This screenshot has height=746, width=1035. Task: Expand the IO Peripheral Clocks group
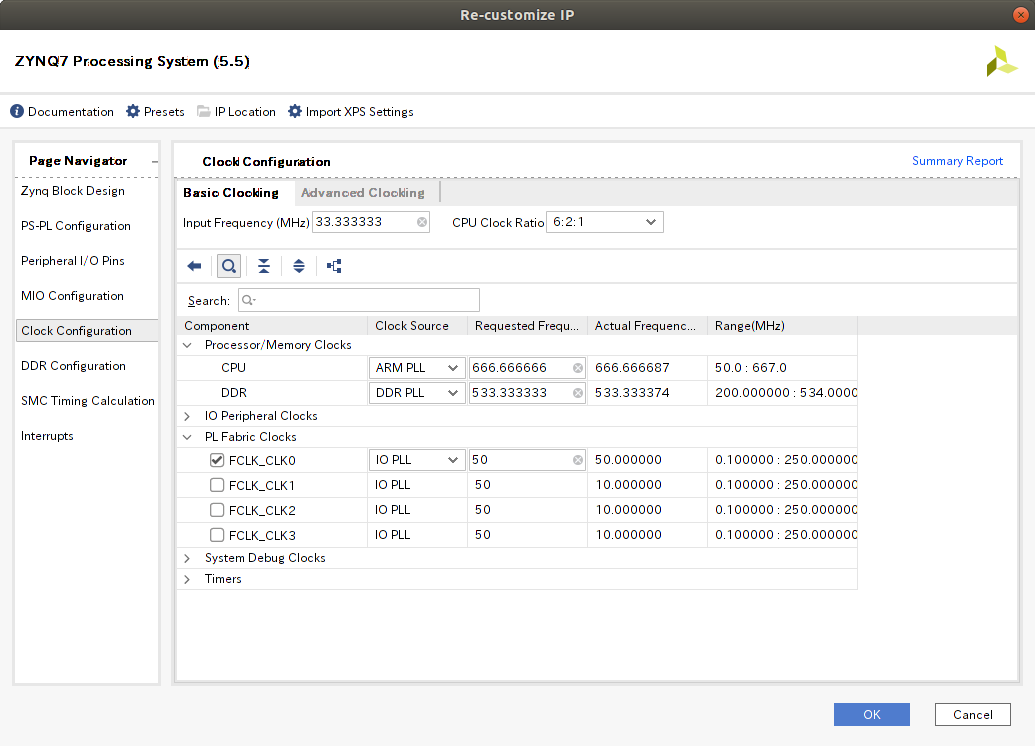(187, 416)
